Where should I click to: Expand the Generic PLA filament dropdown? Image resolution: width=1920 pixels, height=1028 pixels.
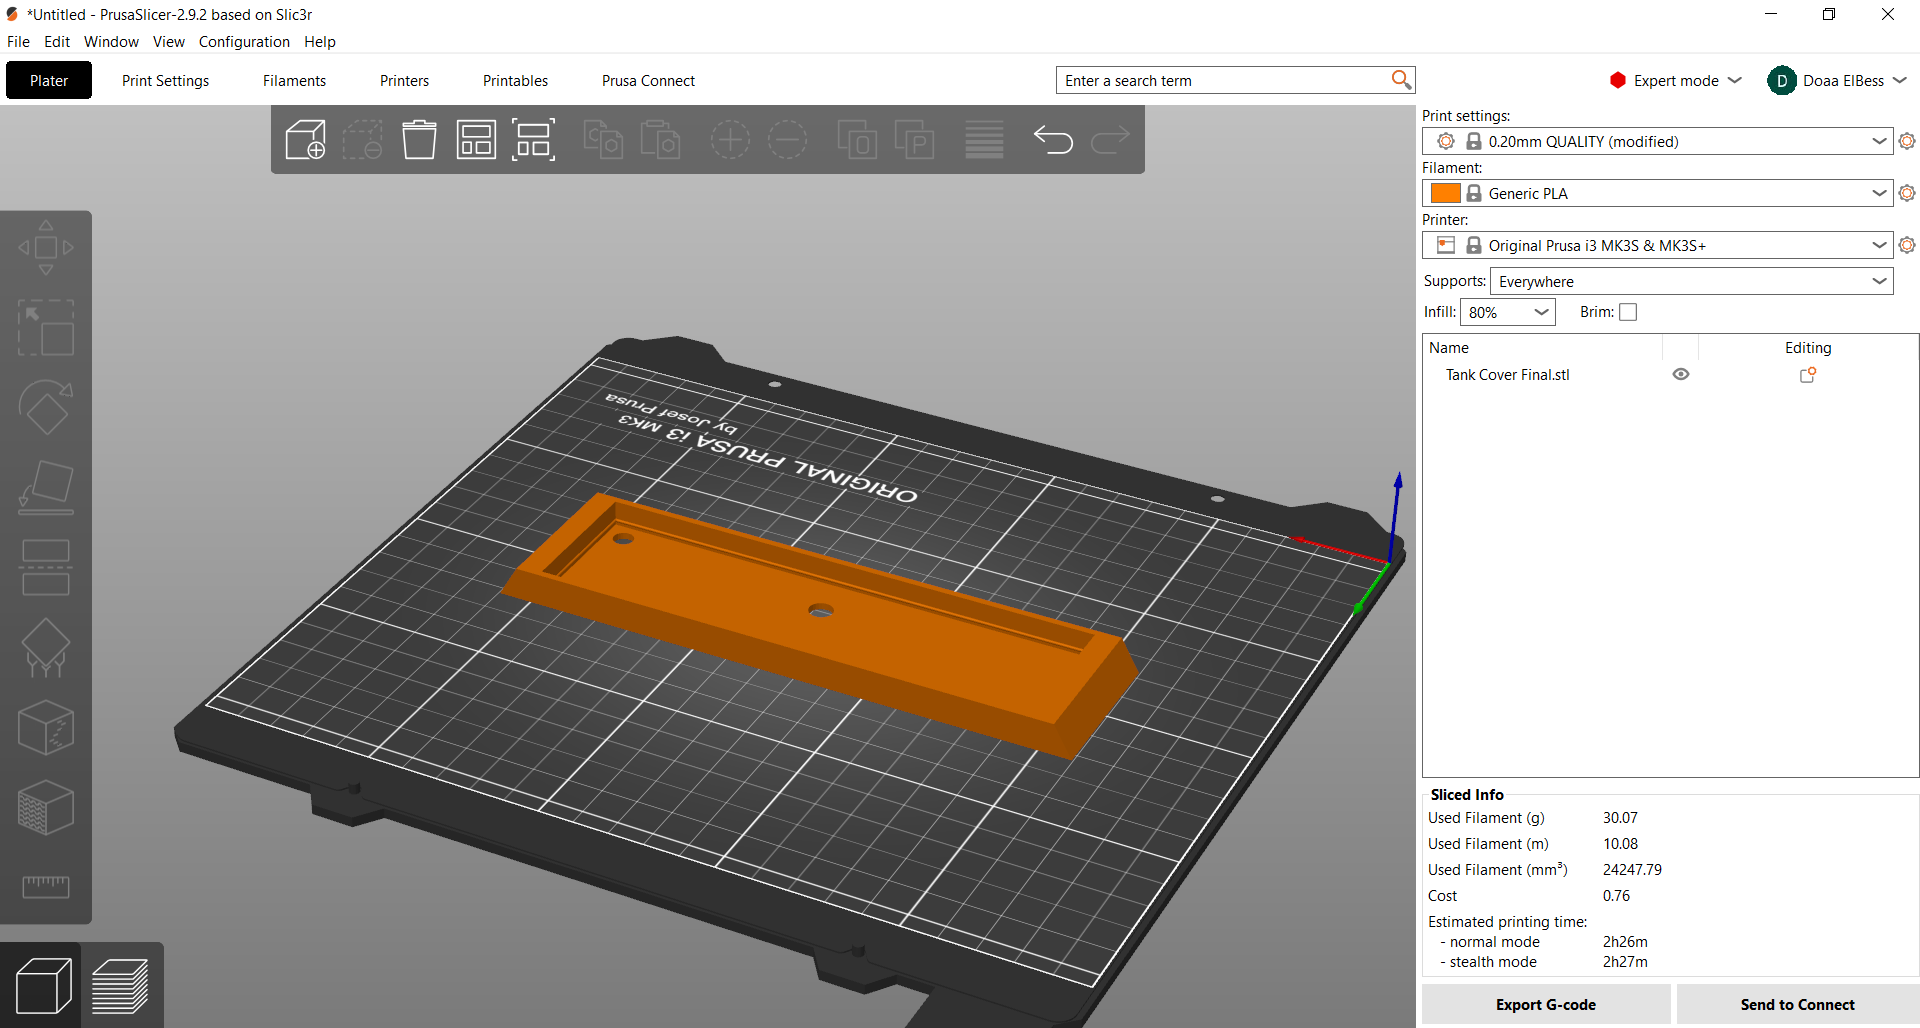1879,193
